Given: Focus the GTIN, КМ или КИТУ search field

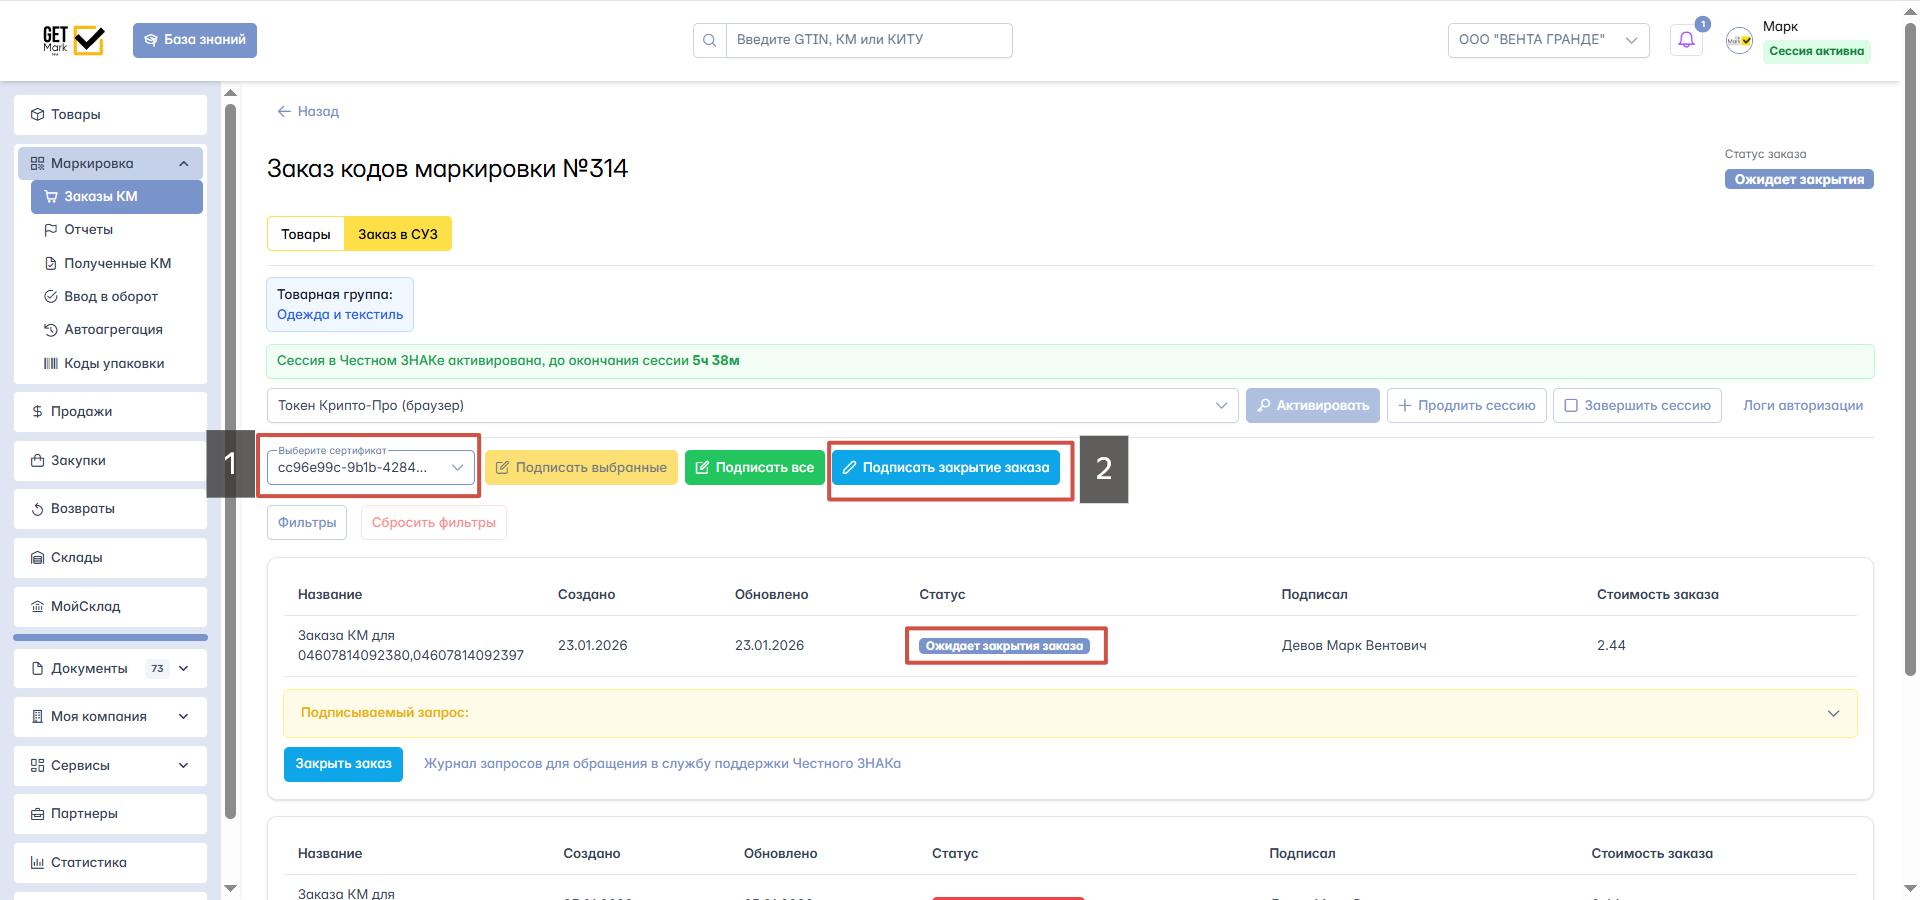Looking at the screenshot, I should click(x=868, y=40).
